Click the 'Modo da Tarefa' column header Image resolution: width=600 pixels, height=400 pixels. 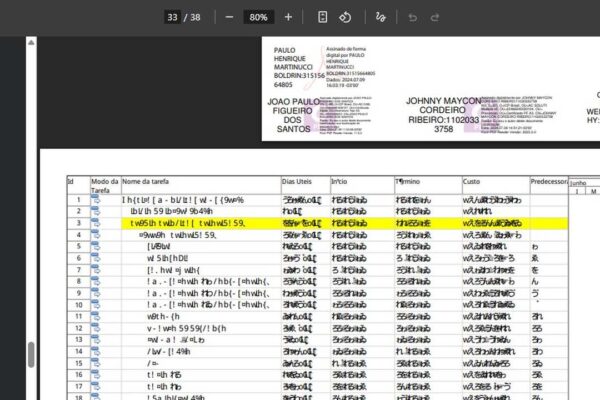tap(104, 186)
